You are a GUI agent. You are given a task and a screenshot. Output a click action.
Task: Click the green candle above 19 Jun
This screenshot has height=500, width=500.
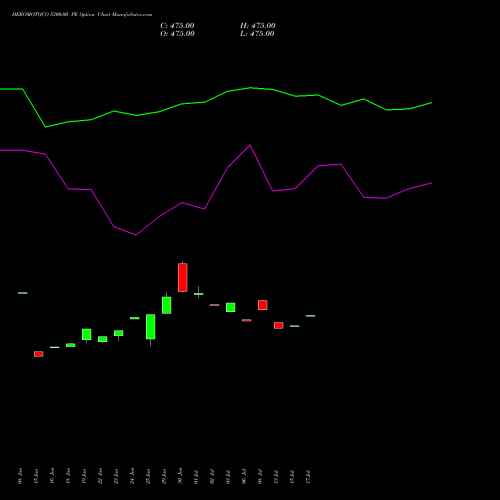[x=87, y=334]
